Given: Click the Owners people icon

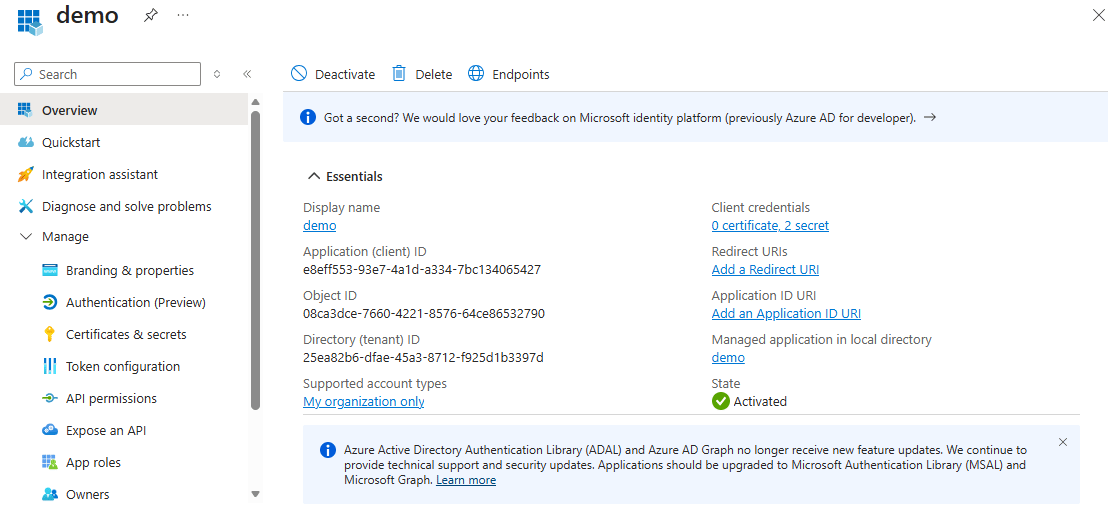Looking at the screenshot, I should pos(49,494).
